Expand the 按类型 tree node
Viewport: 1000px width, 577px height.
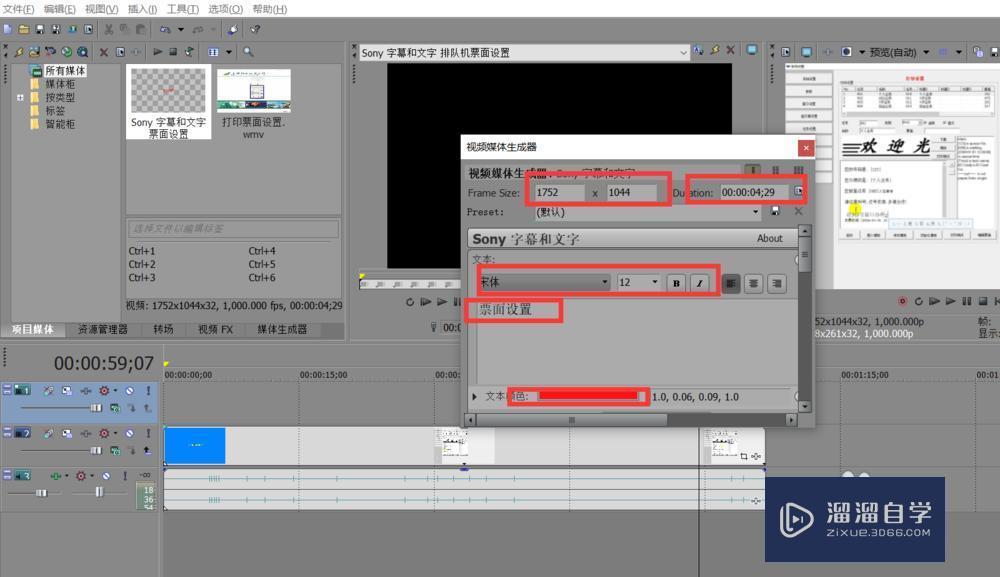pyautogui.click(x=20, y=98)
